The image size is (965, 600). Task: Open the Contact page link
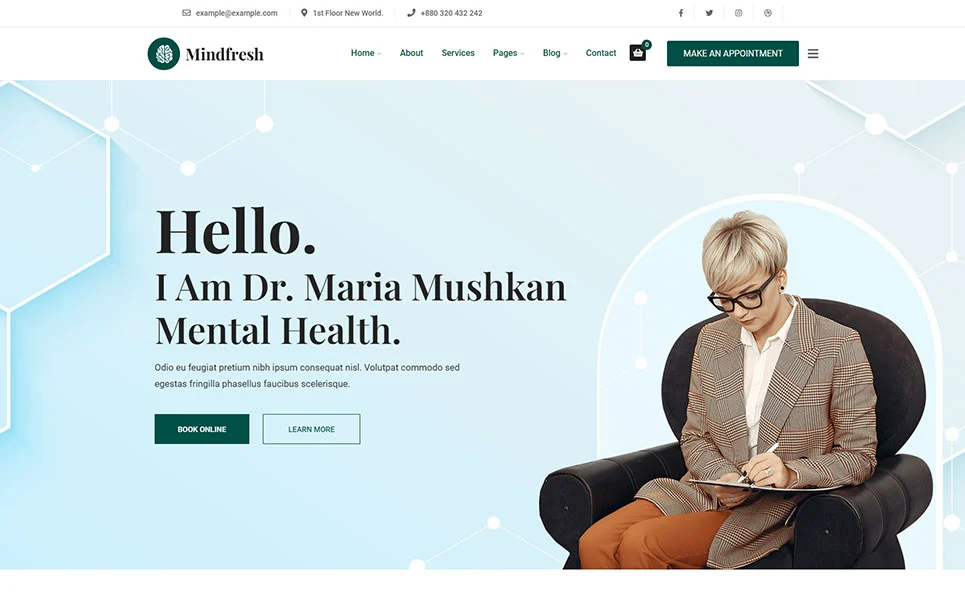coord(601,53)
